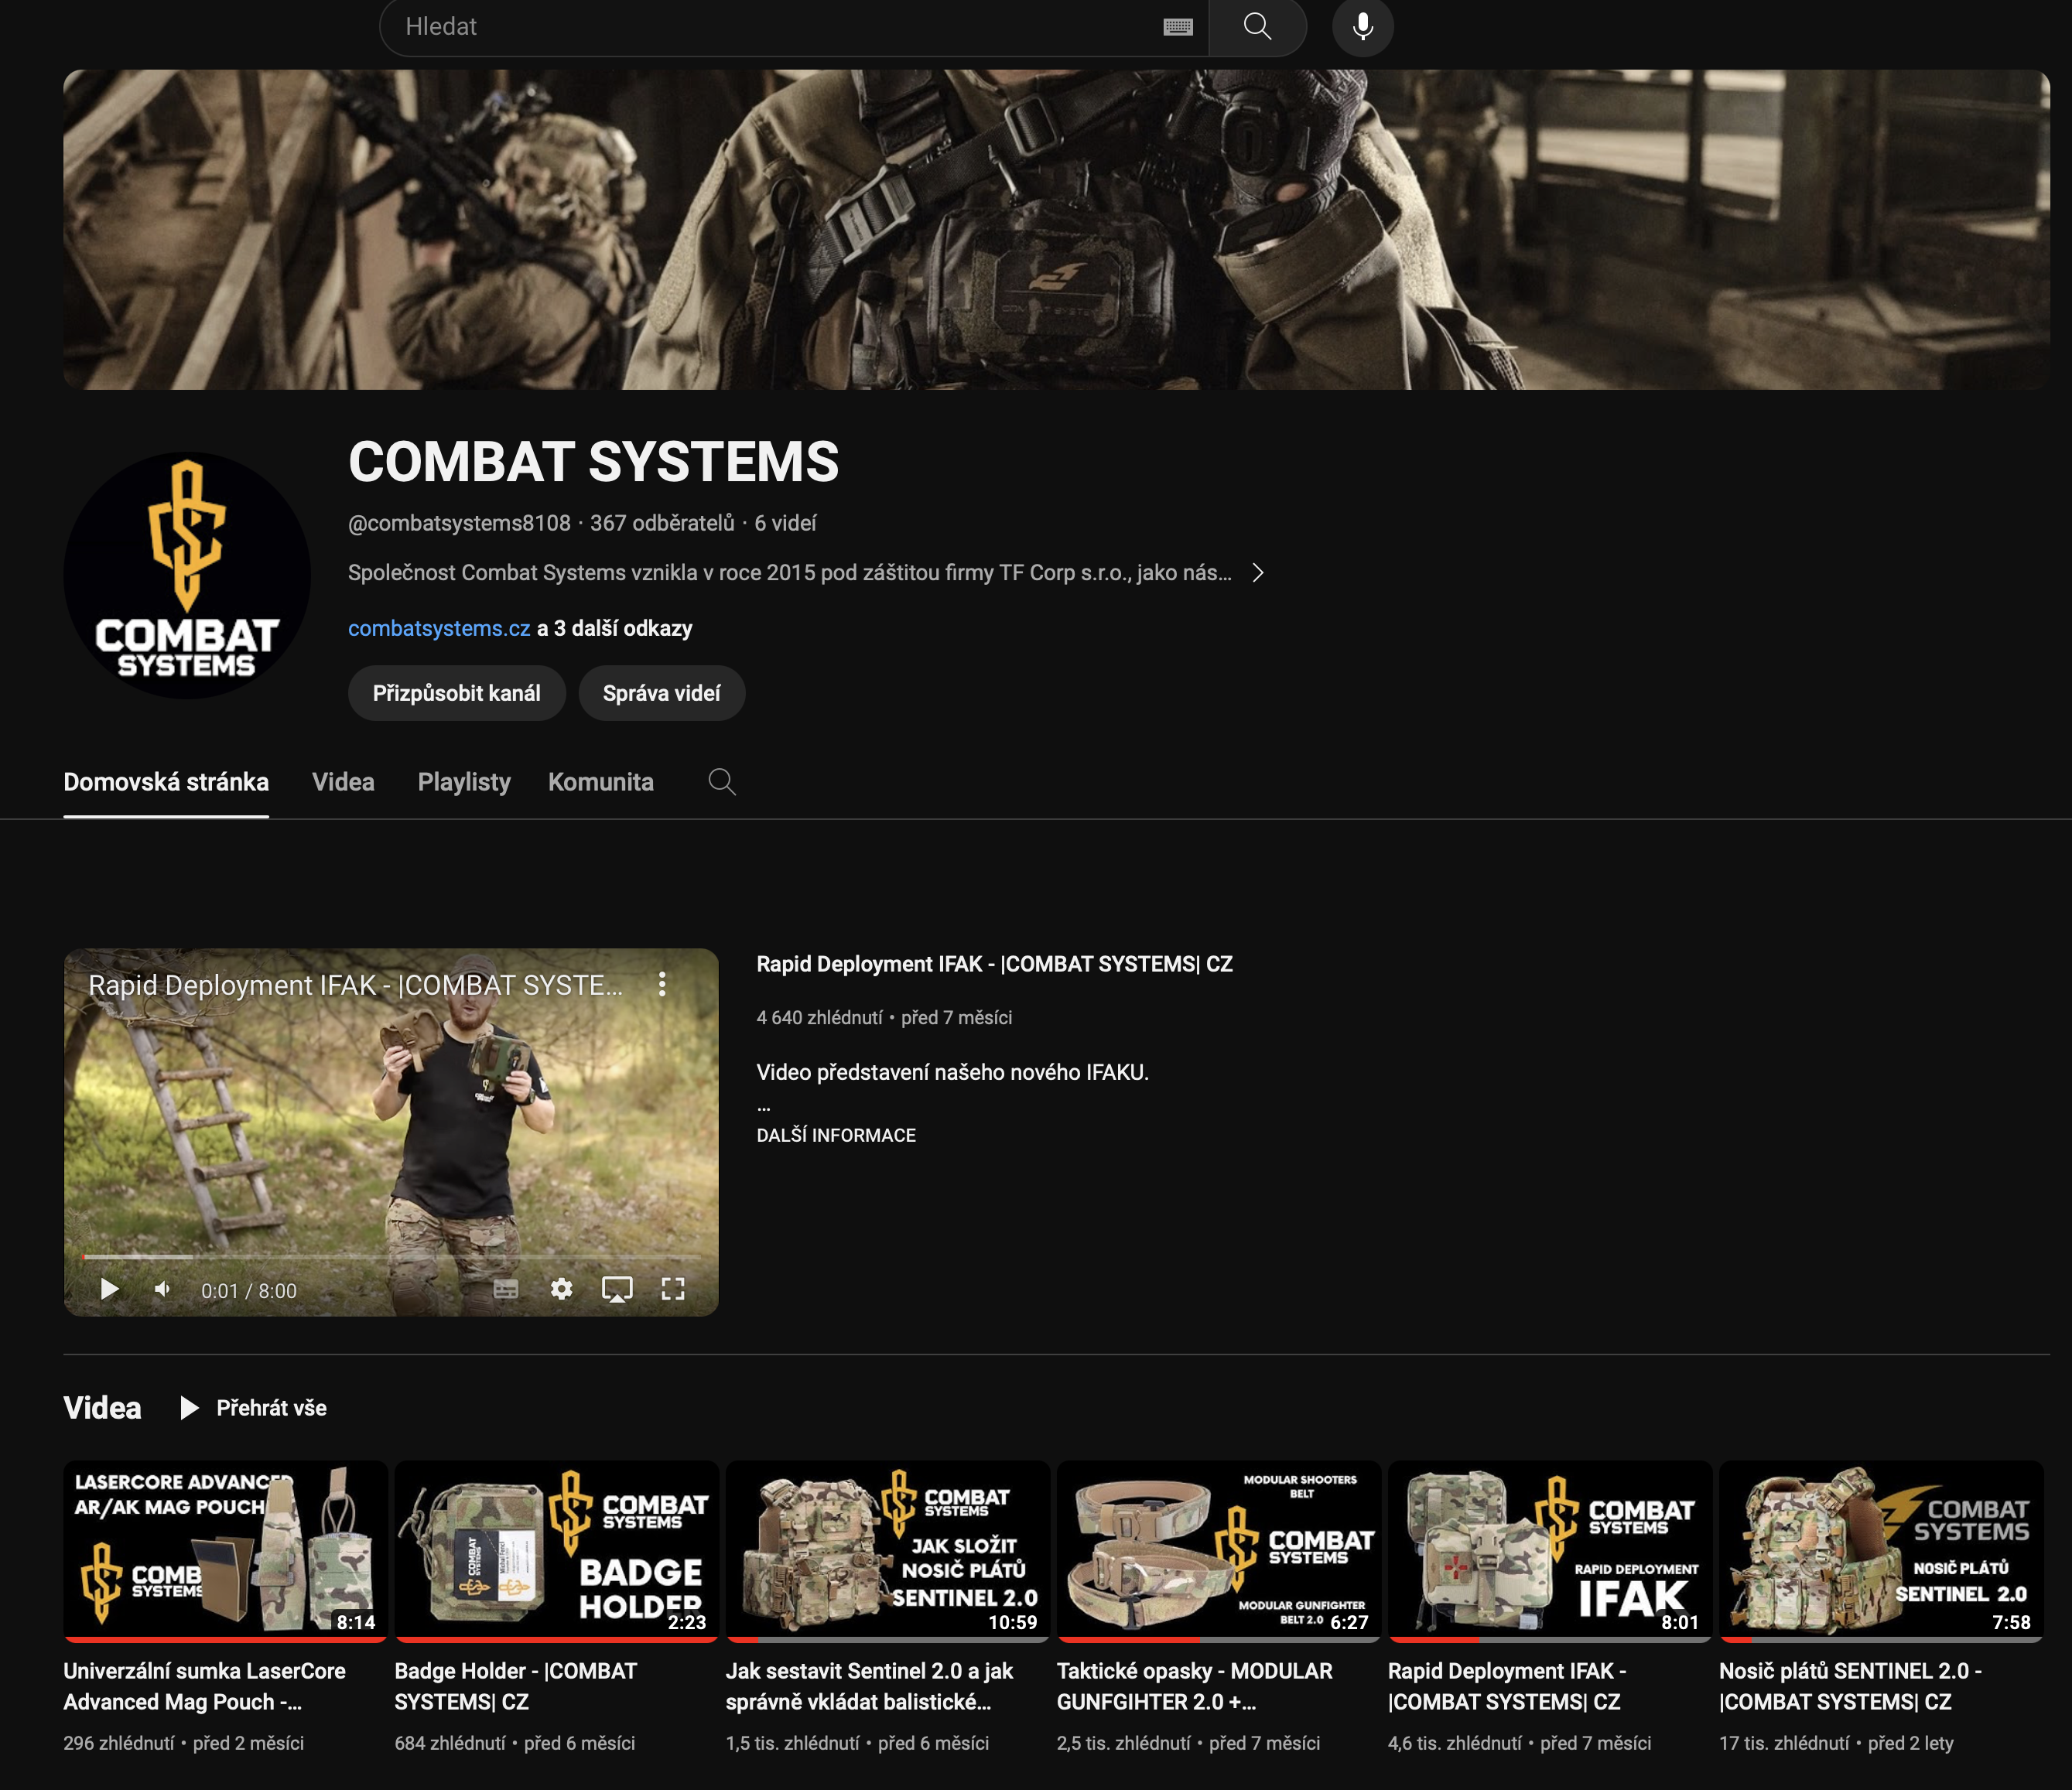Open the LaserCore Mag Pouch thumbnail
This screenshot has height=1790, width=2072.
click(225, 1551)
